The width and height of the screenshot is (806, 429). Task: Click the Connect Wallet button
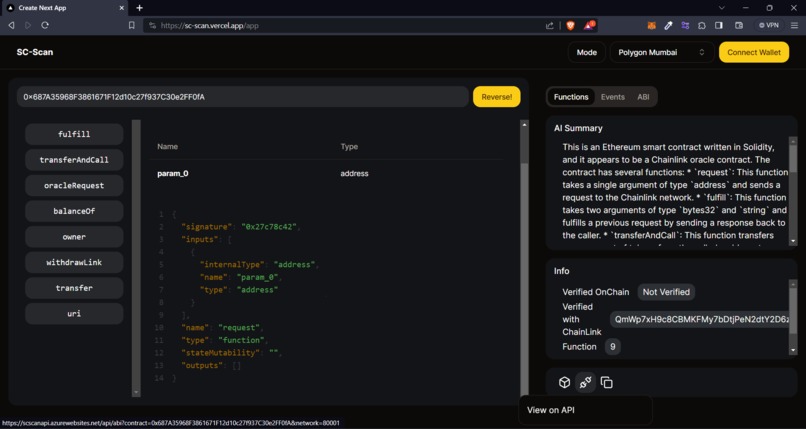tap(754, 52)
